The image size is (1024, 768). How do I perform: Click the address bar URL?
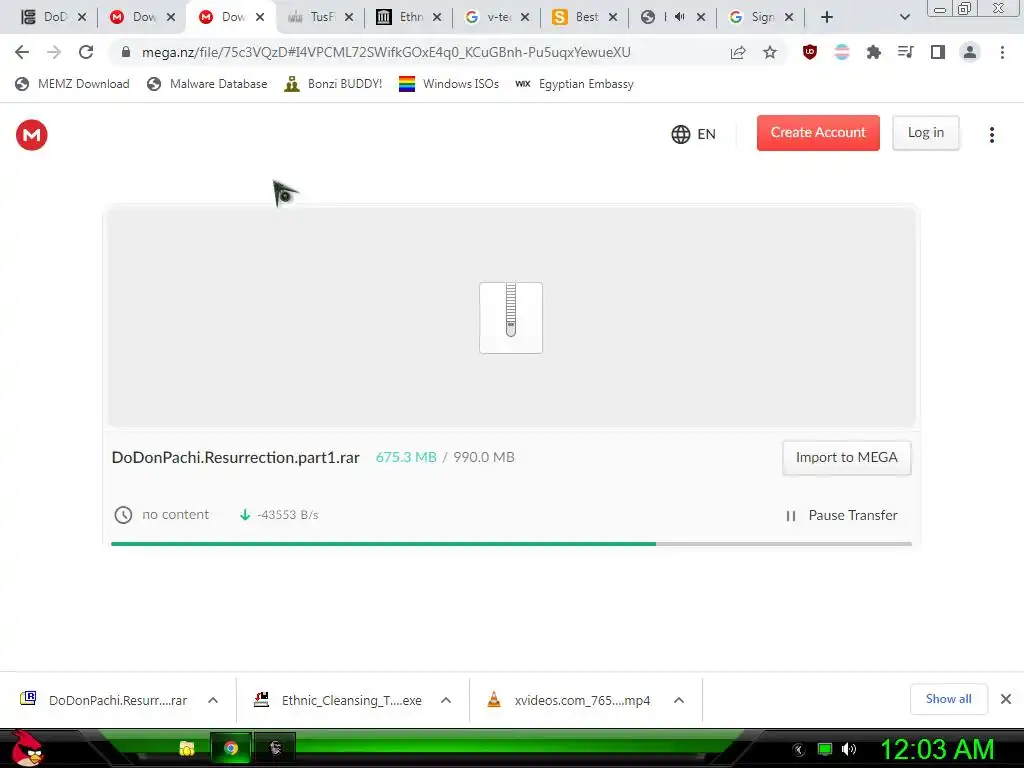(386, 52)
